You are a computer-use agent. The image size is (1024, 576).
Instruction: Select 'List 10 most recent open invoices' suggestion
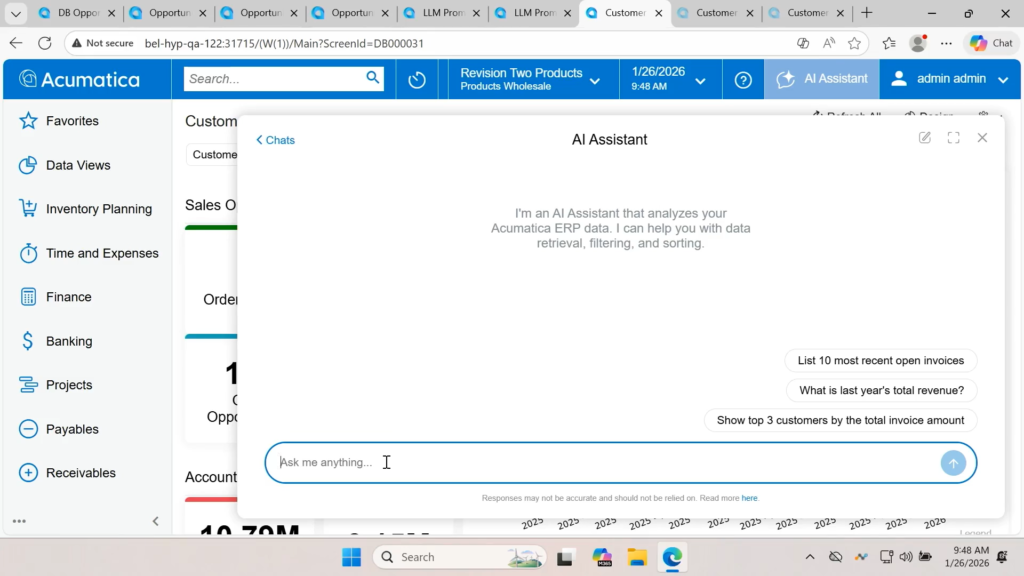pos(880,360)
